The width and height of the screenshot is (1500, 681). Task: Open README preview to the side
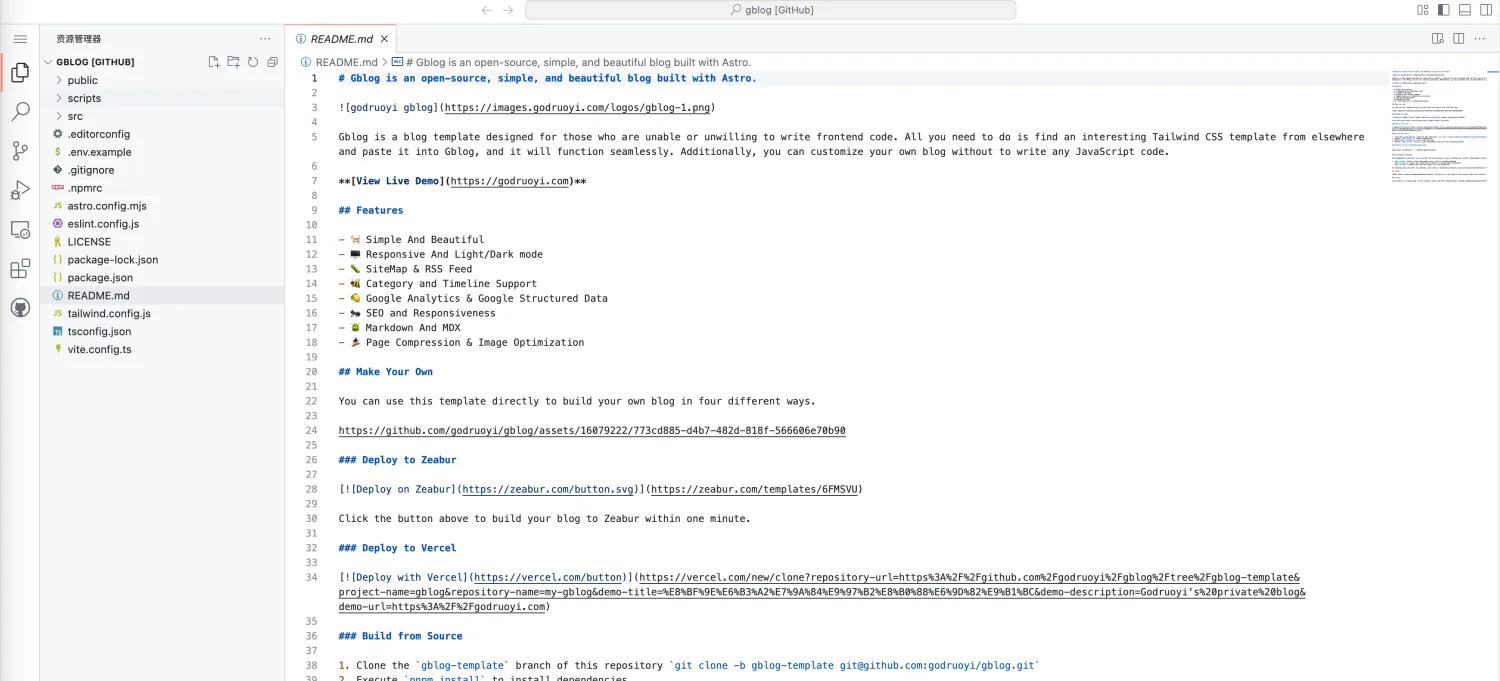(1437, 39)
